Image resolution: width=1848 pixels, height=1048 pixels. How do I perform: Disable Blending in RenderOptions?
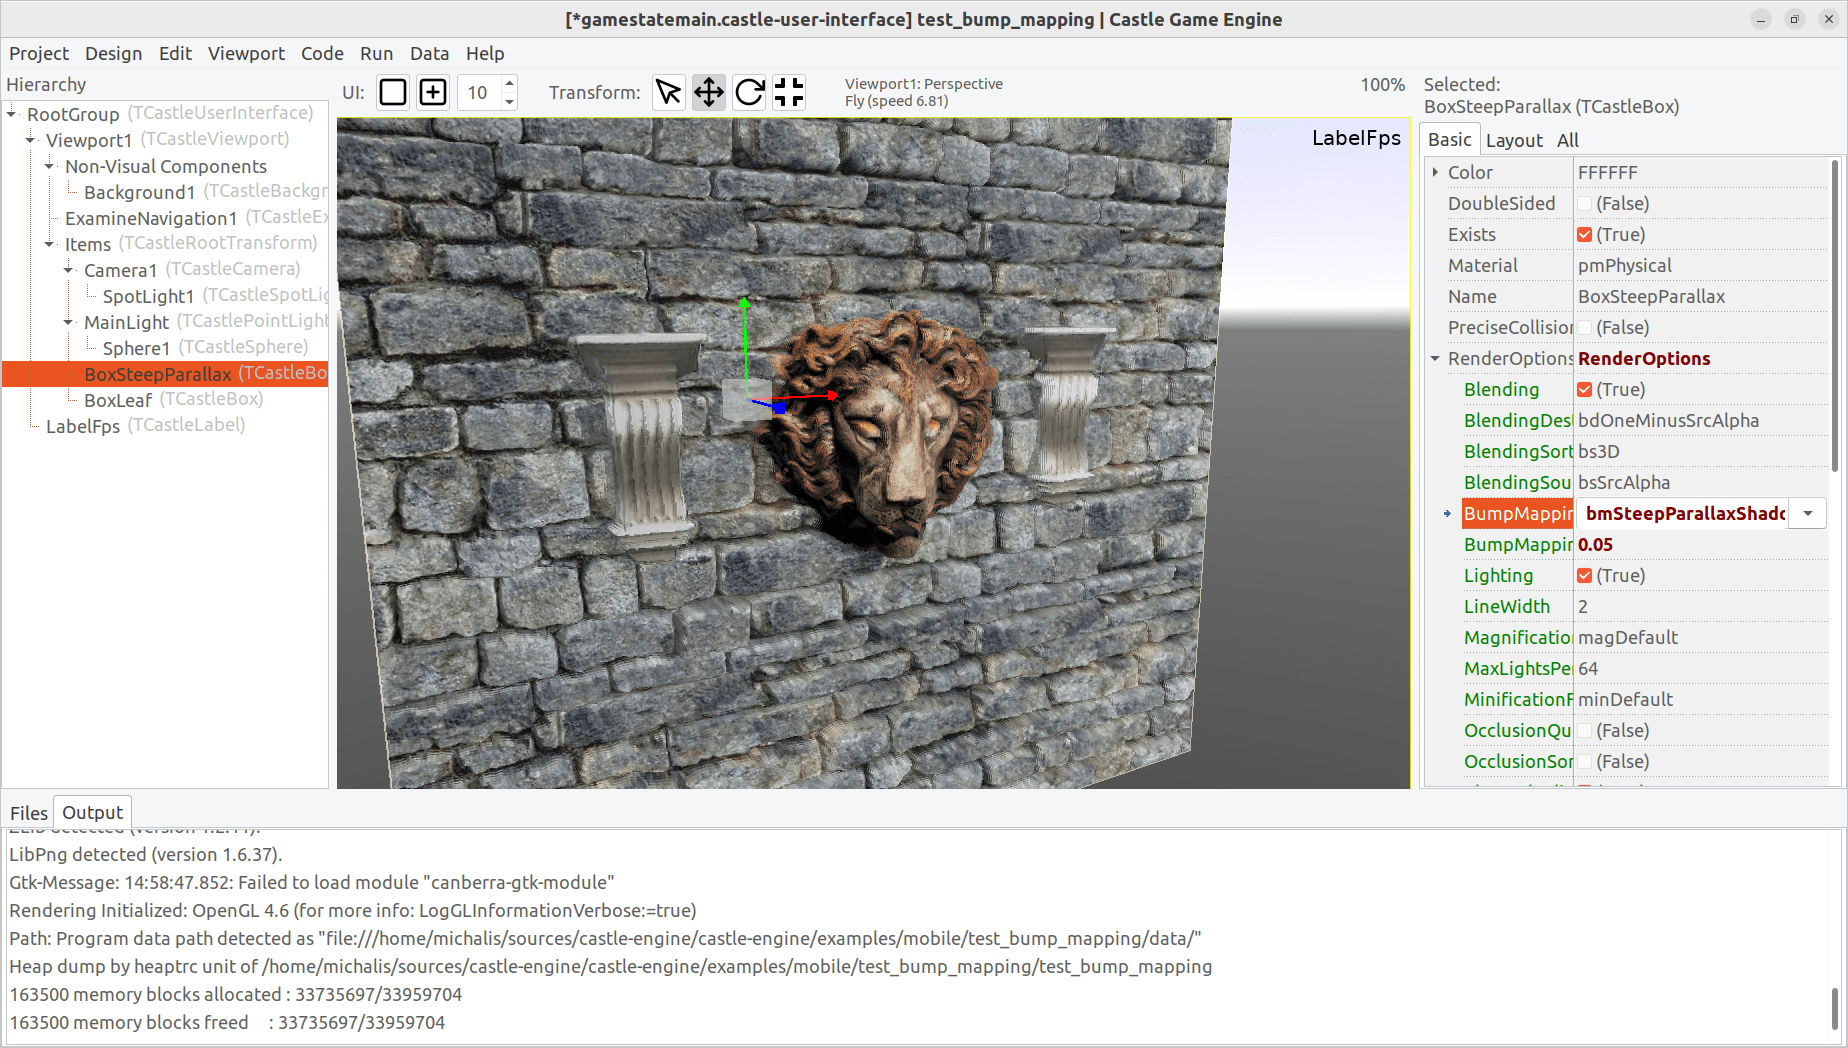[x=1585, y=389]
